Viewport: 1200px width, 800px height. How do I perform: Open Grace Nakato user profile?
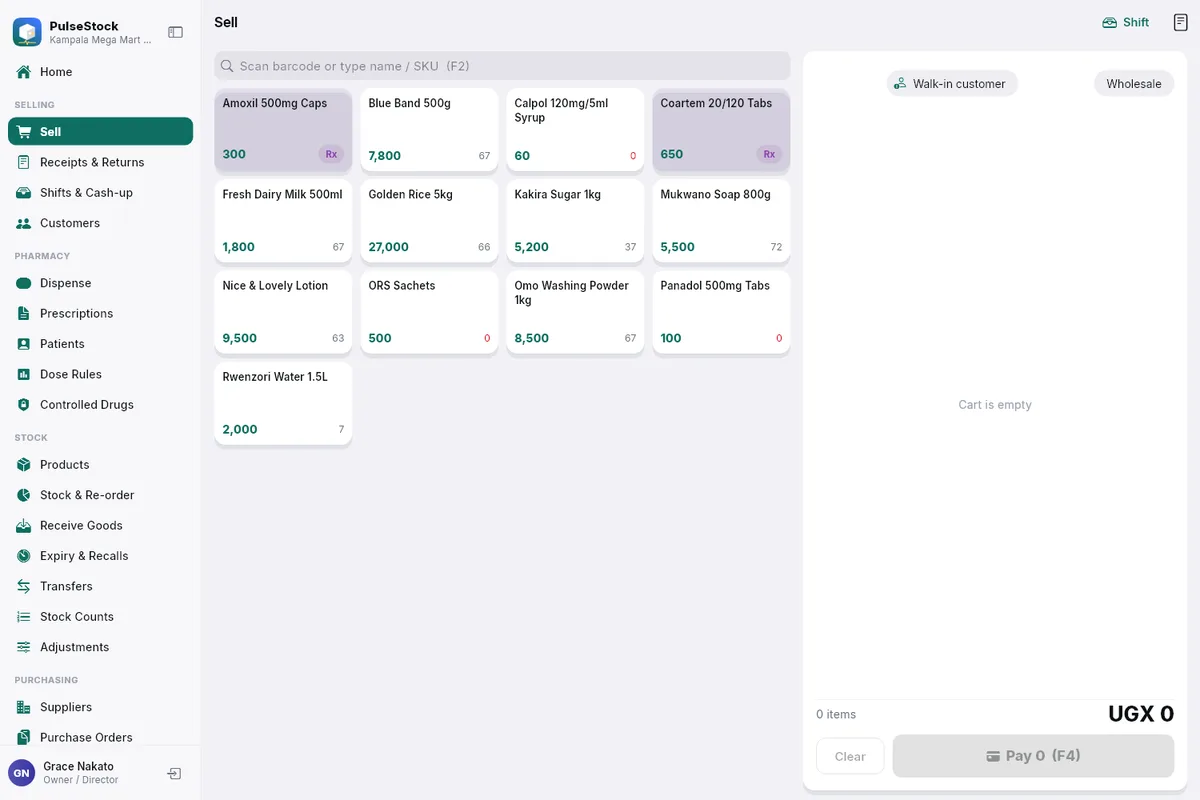pos(80,773)
